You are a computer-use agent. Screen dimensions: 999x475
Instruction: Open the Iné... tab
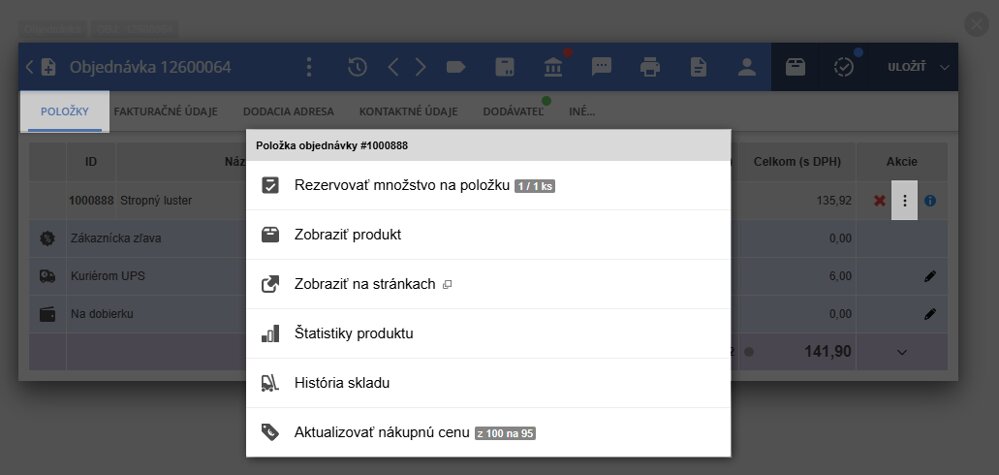tap(582, 111)
